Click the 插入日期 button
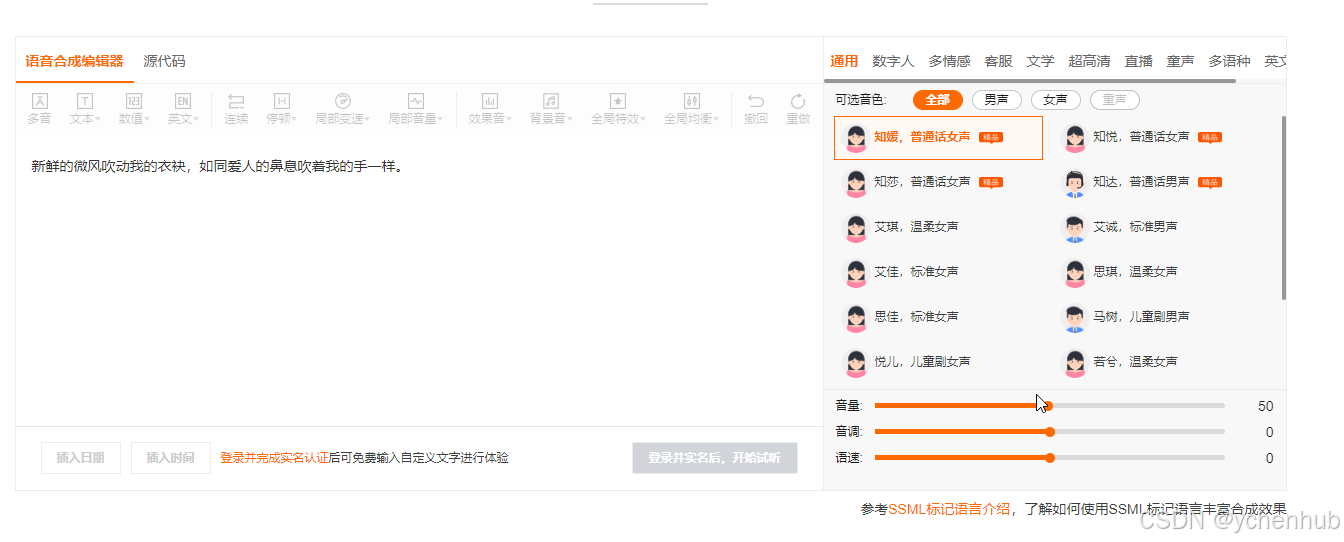 81,458
